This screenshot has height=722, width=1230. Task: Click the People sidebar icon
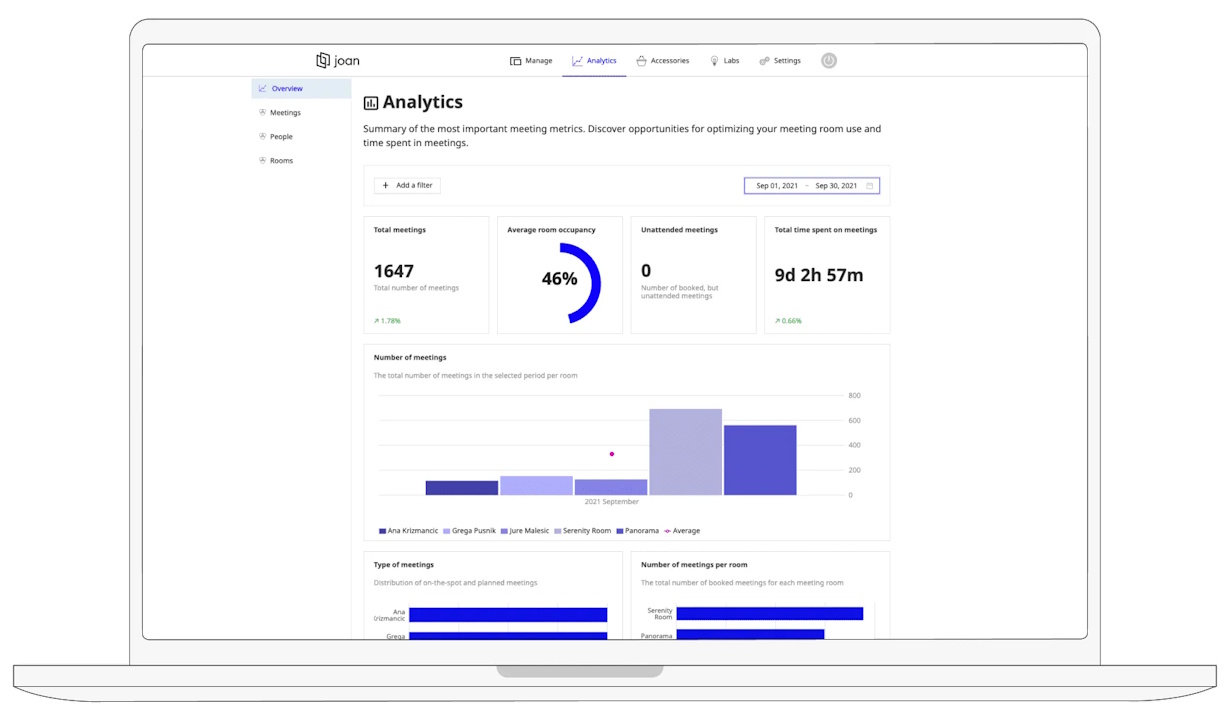263,136
